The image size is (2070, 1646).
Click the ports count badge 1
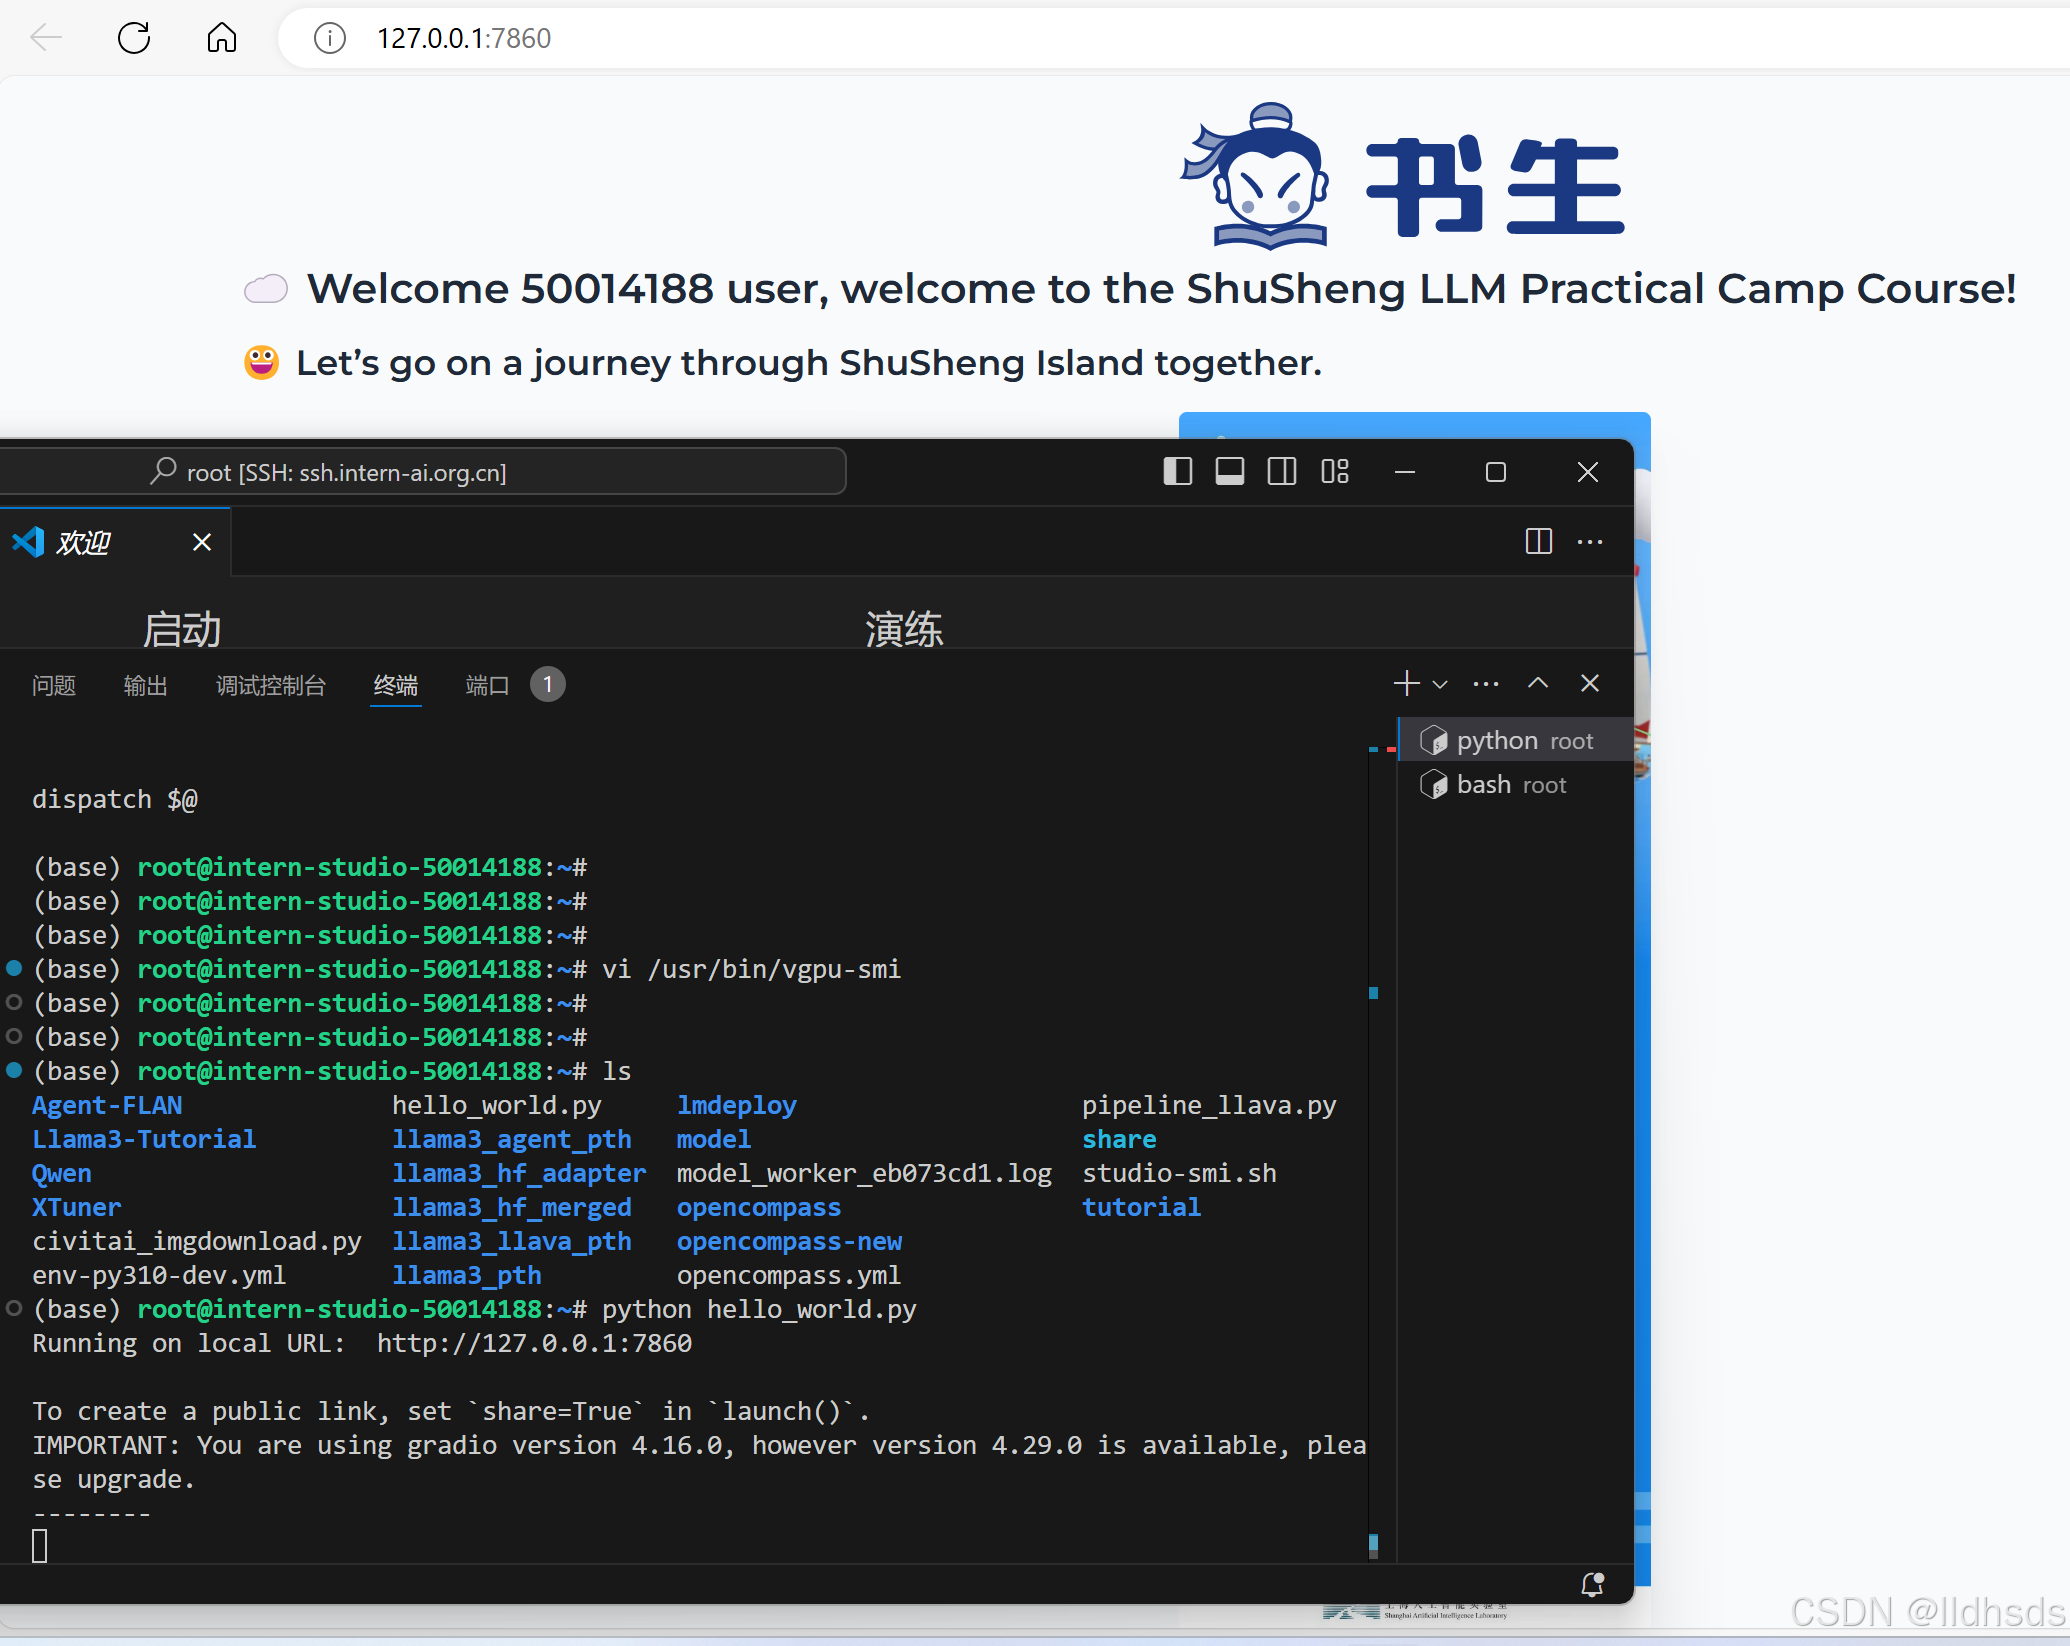coord(547,685)
